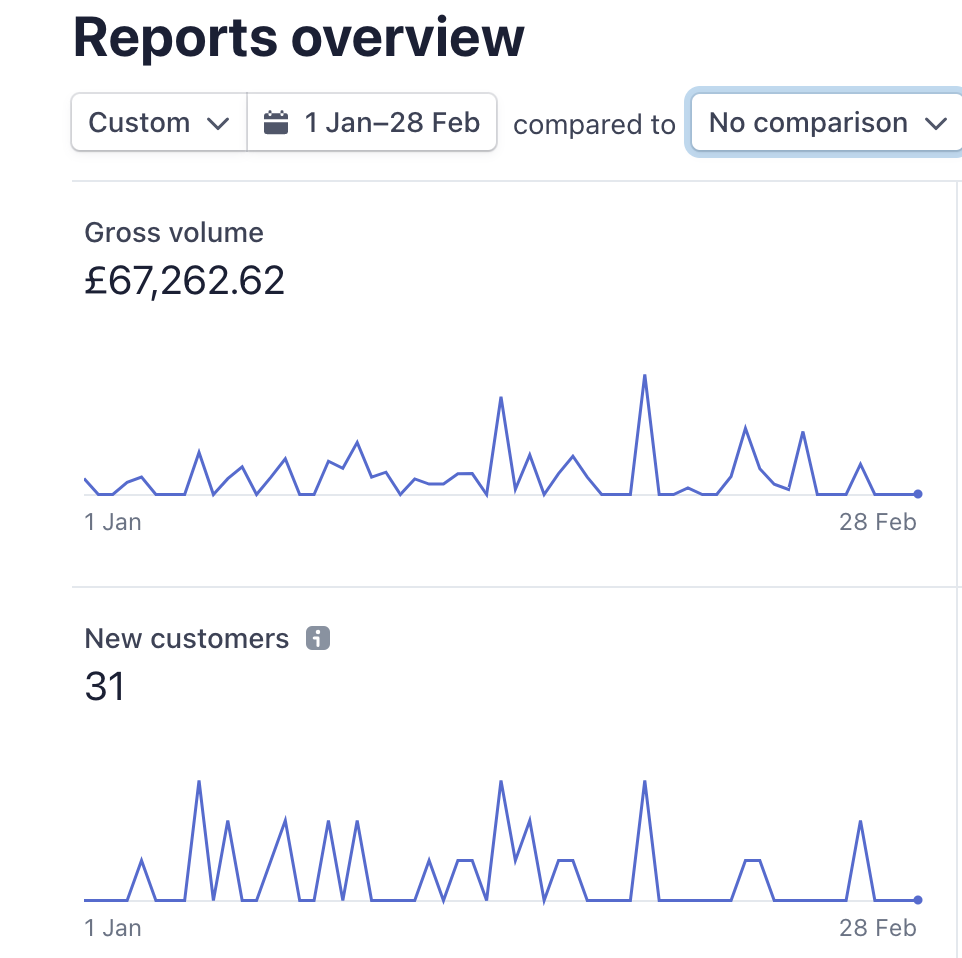This screenshot has width=962, height=958.
Task: Click the calendar icon in date picker
Action: 275,123
